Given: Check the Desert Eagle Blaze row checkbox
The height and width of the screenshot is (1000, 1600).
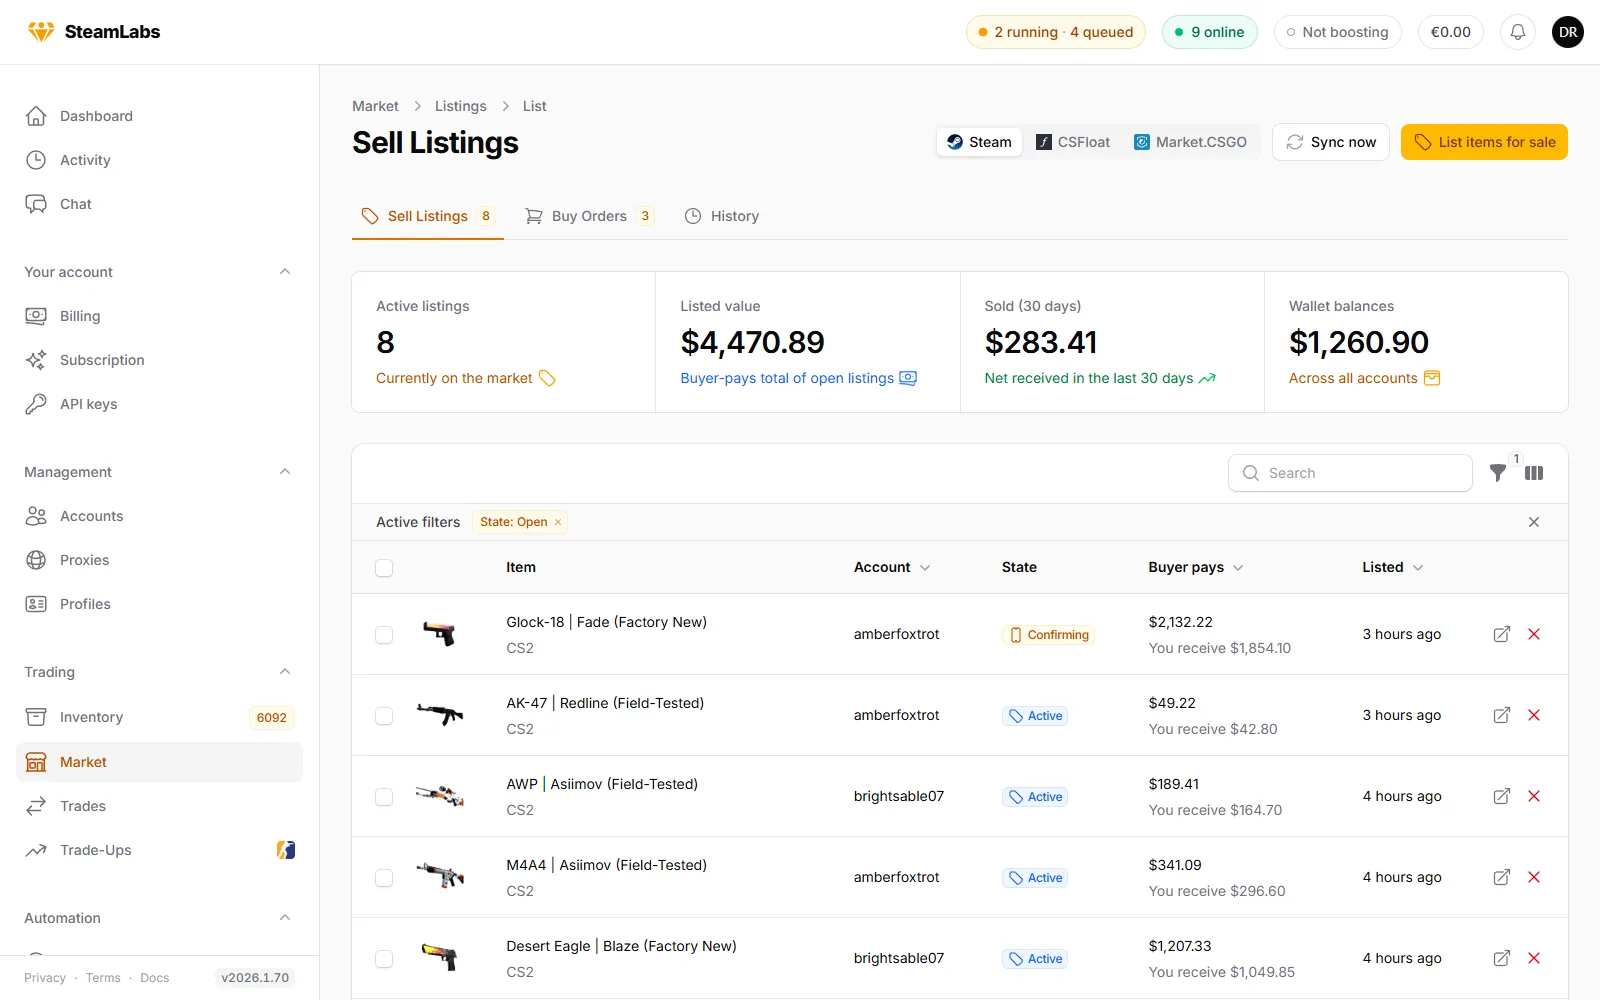Looking at the screenshot, I should coord(384,959).
